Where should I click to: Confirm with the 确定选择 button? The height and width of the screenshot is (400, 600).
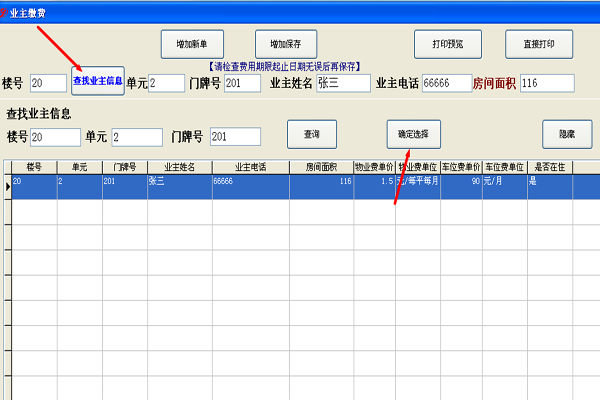pos(414,134)
